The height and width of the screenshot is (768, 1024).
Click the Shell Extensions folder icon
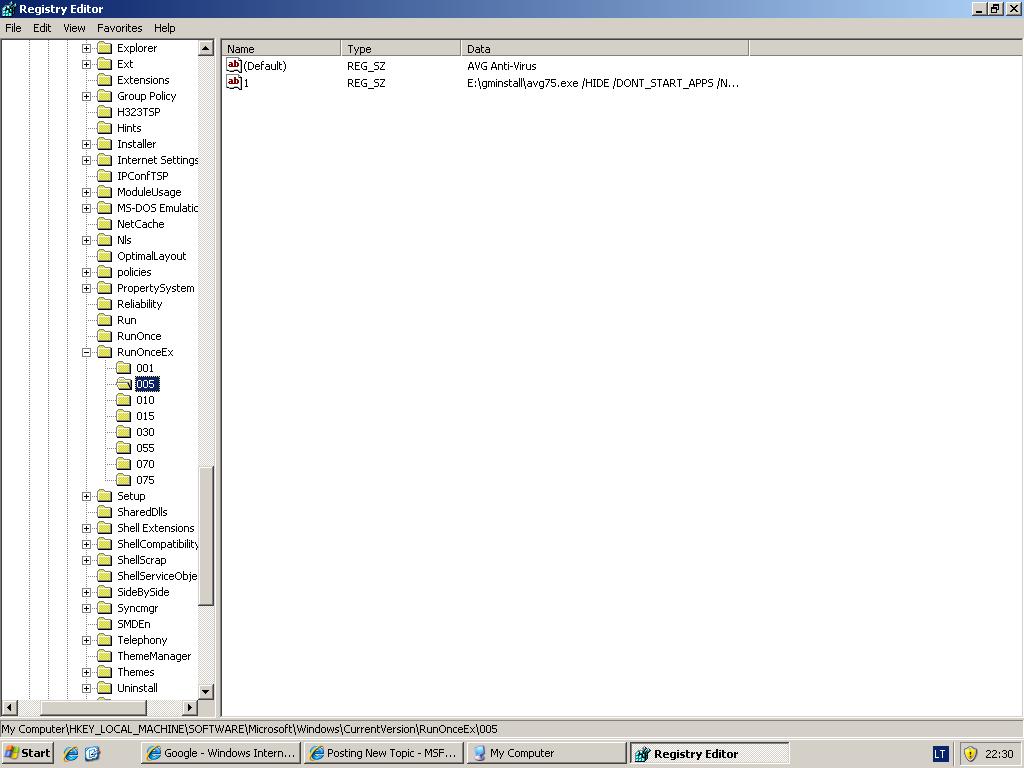click(104, 528)
